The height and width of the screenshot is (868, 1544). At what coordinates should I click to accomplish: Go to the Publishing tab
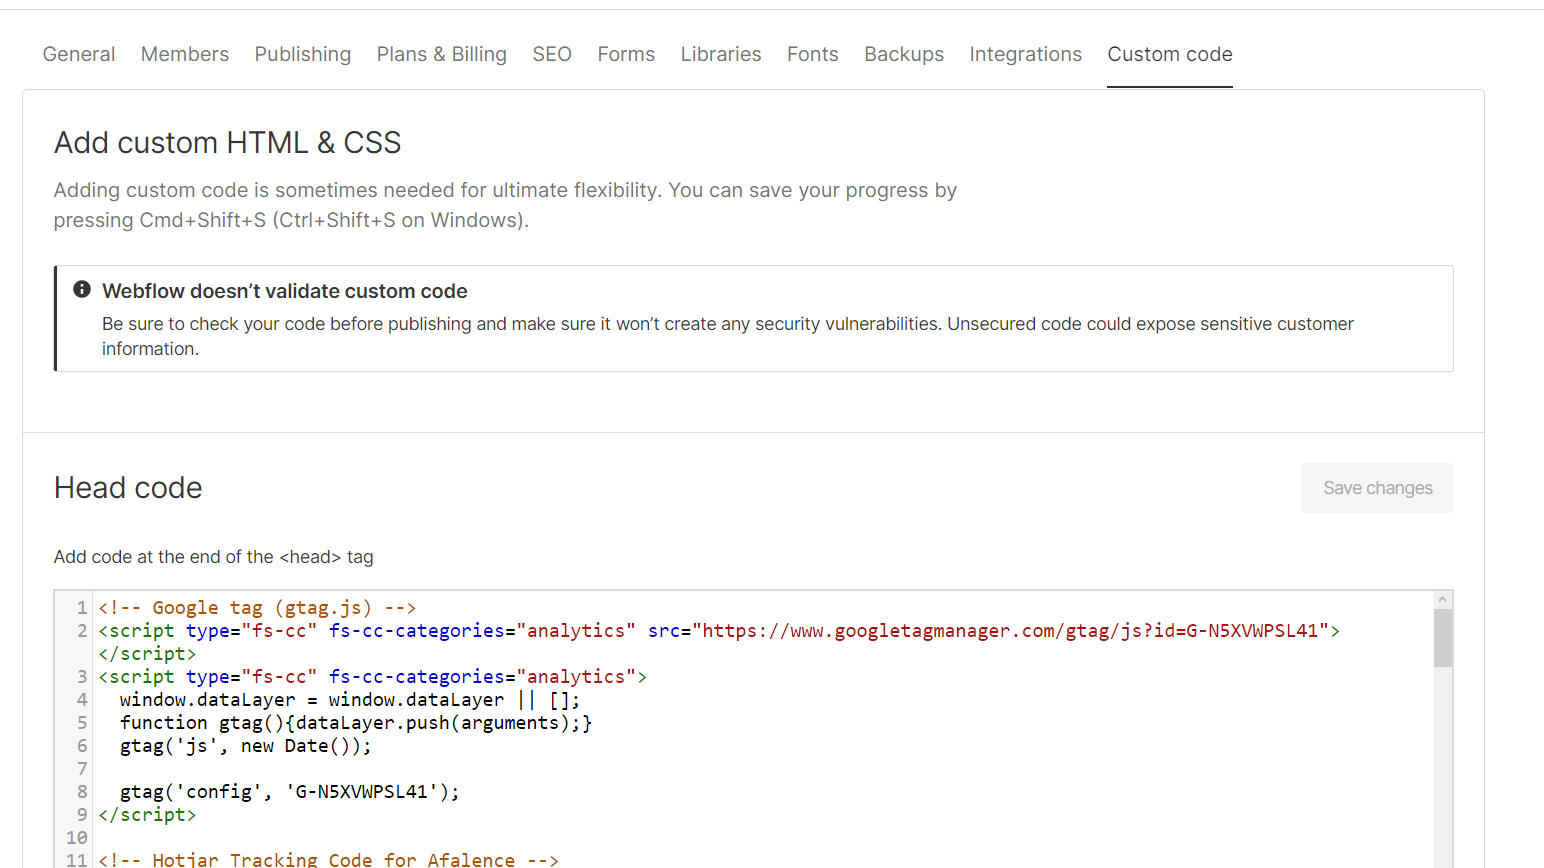(x=303, y=54)
